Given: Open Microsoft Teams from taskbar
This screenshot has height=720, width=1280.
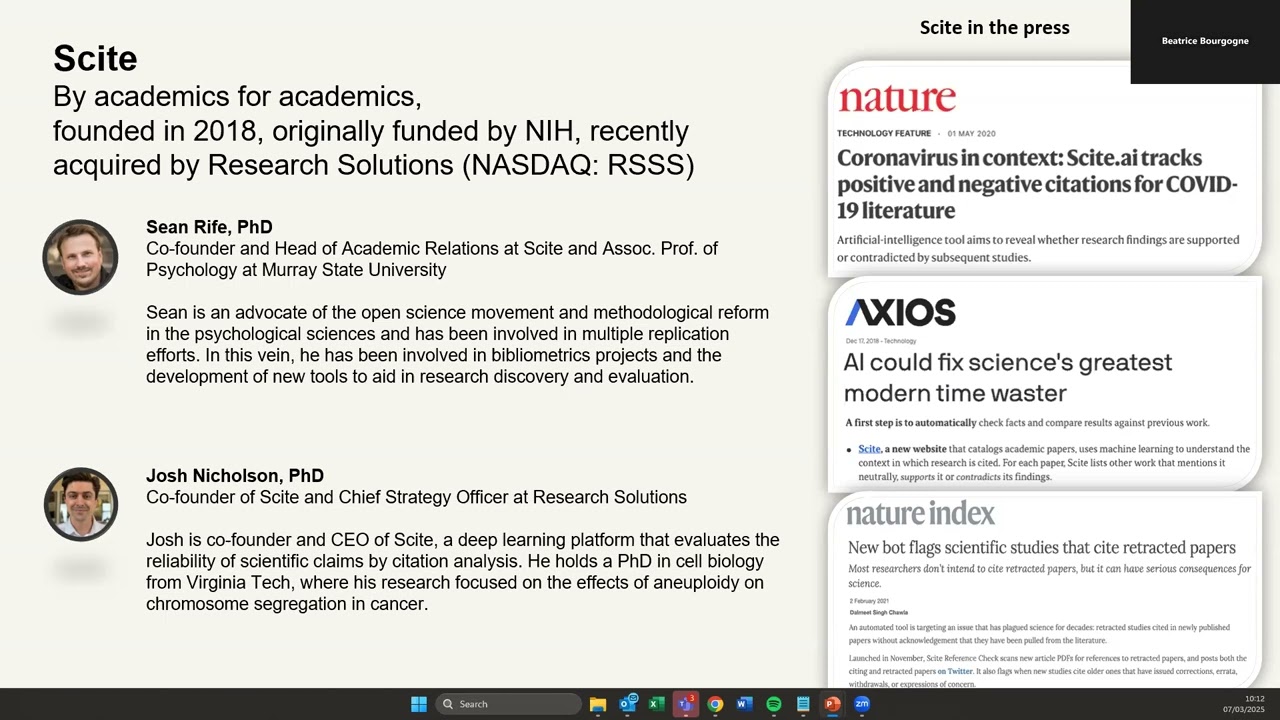Looking at the screenshot, I should click(686, 704).
